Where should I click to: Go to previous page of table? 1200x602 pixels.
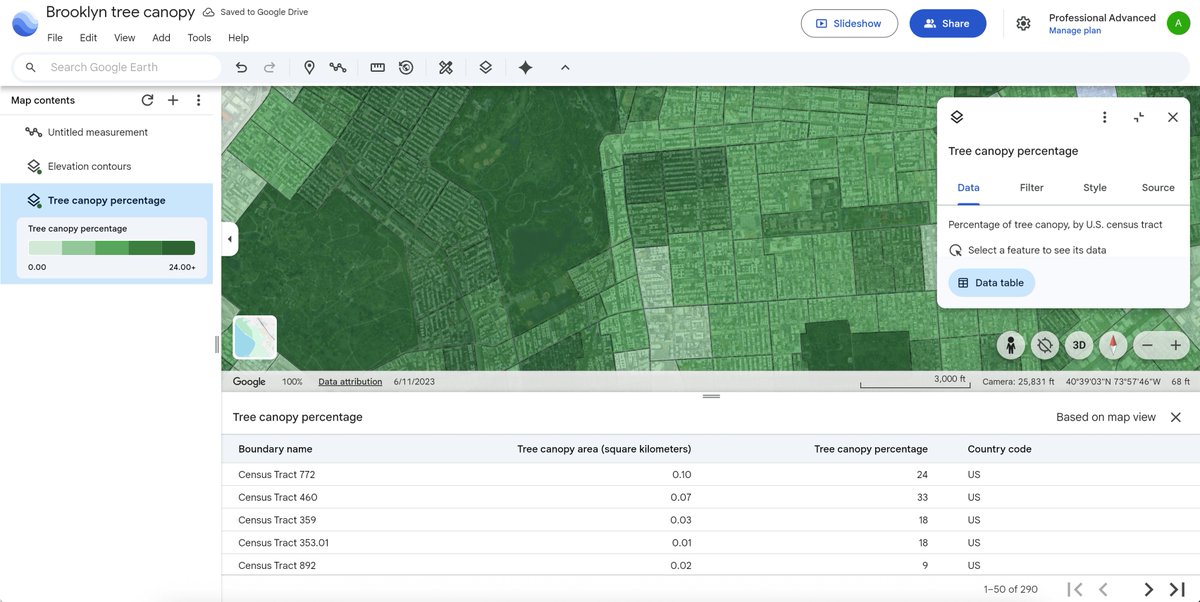click(1103, 589)
